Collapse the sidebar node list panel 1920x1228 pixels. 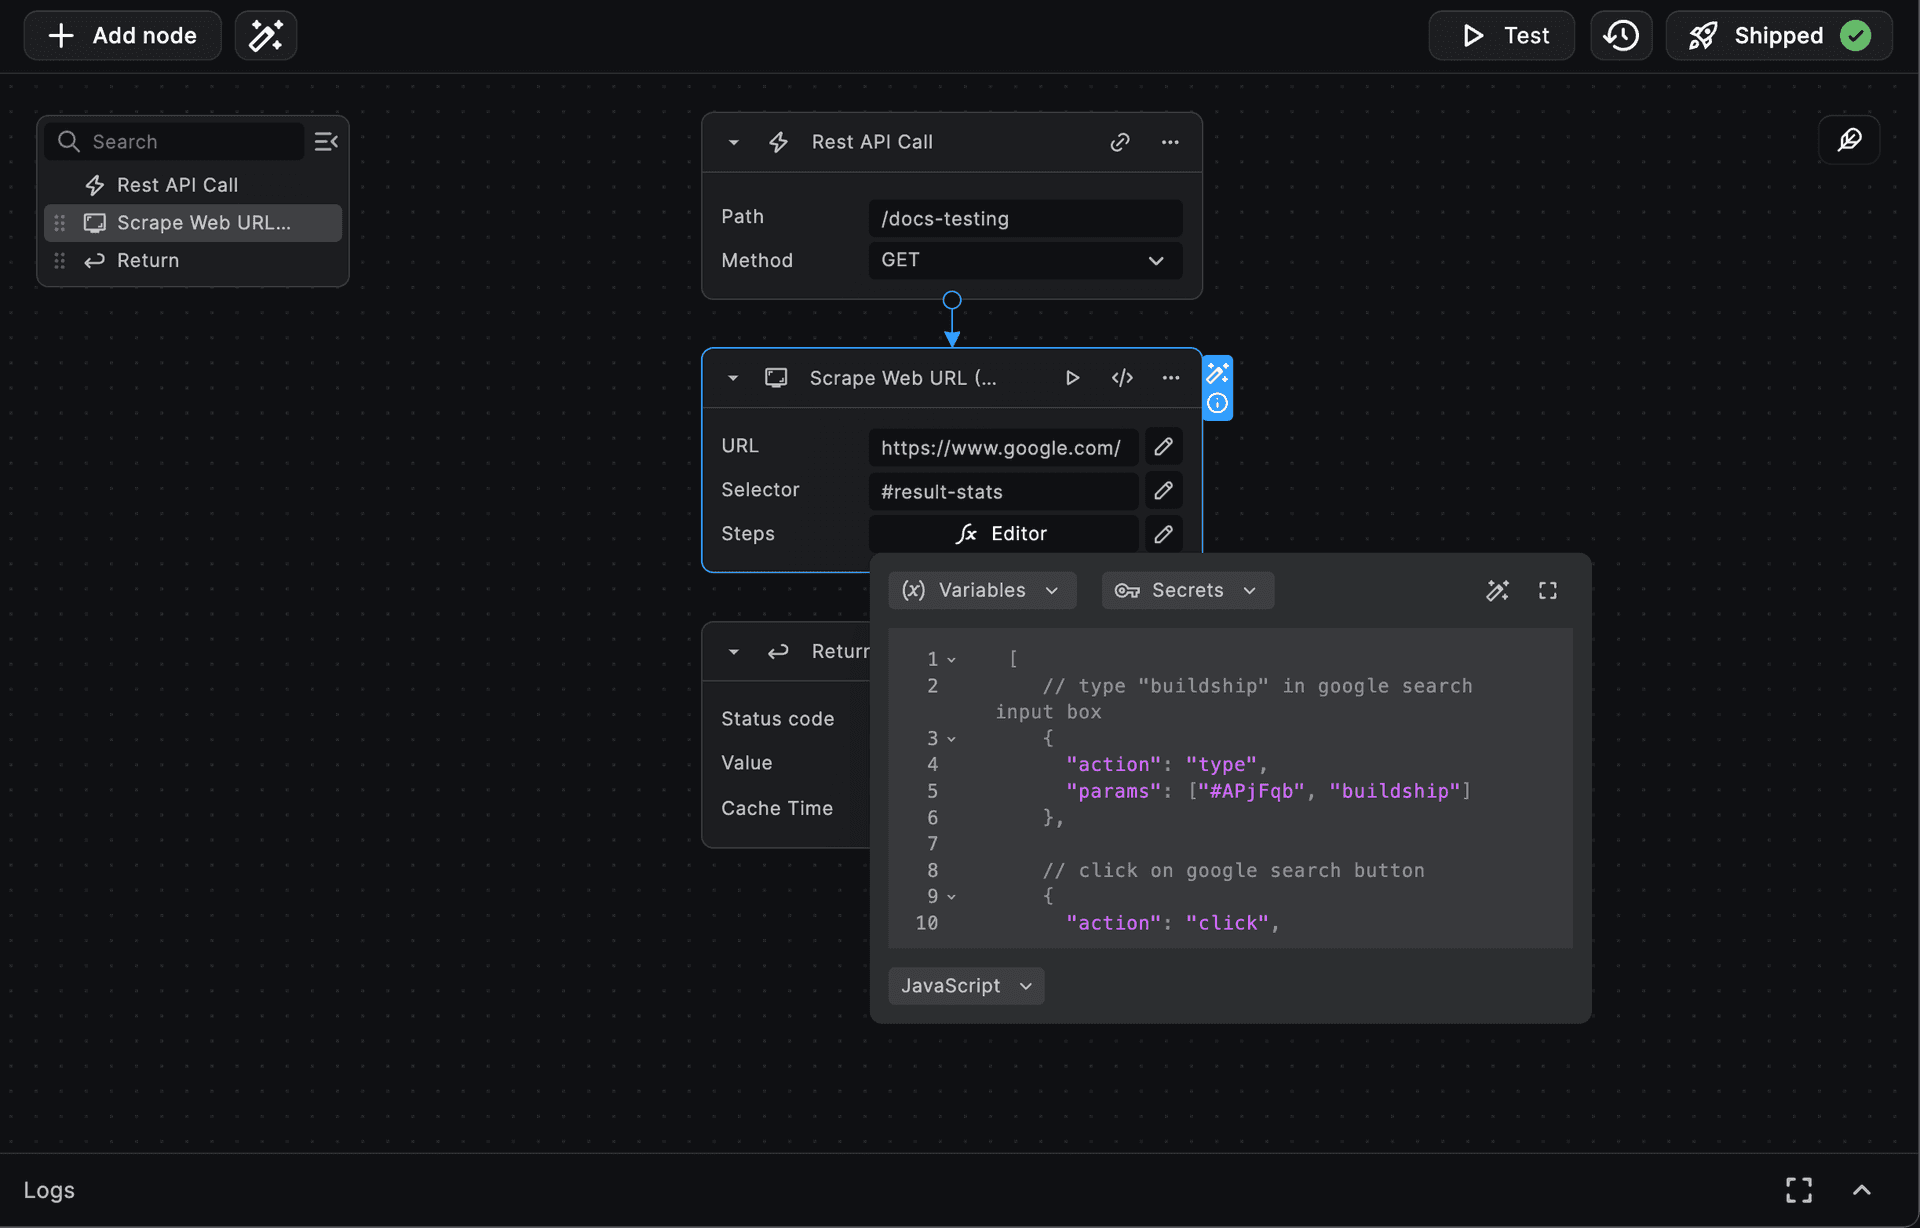326,142
